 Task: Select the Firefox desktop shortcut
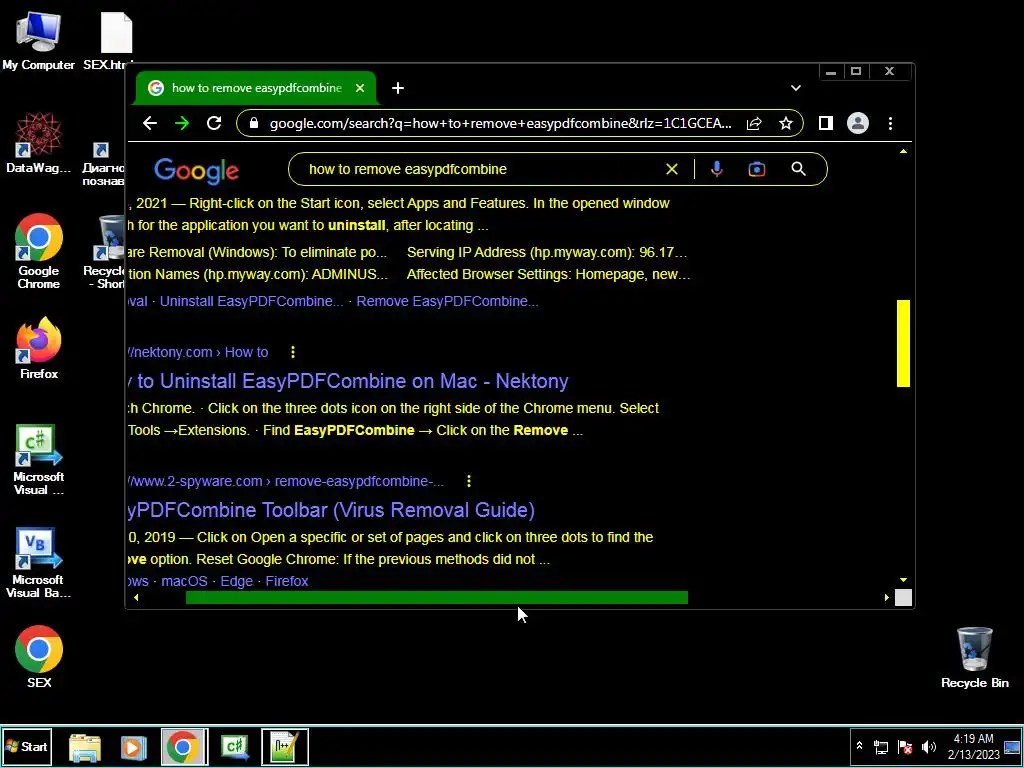click(x=39, y=348)
